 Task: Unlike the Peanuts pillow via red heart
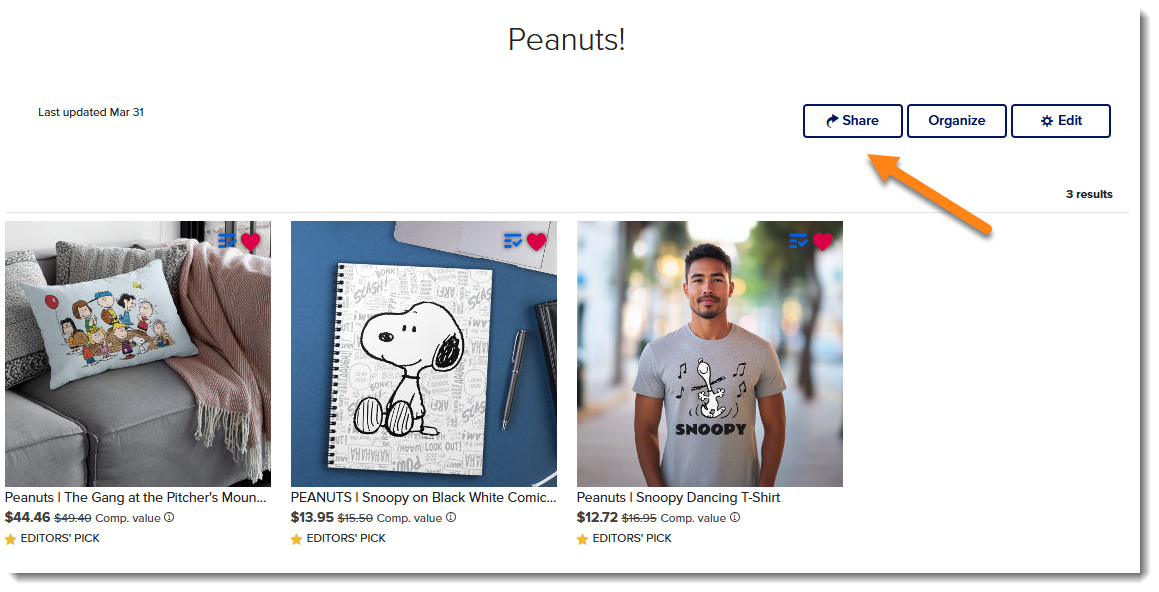point(251,242)
